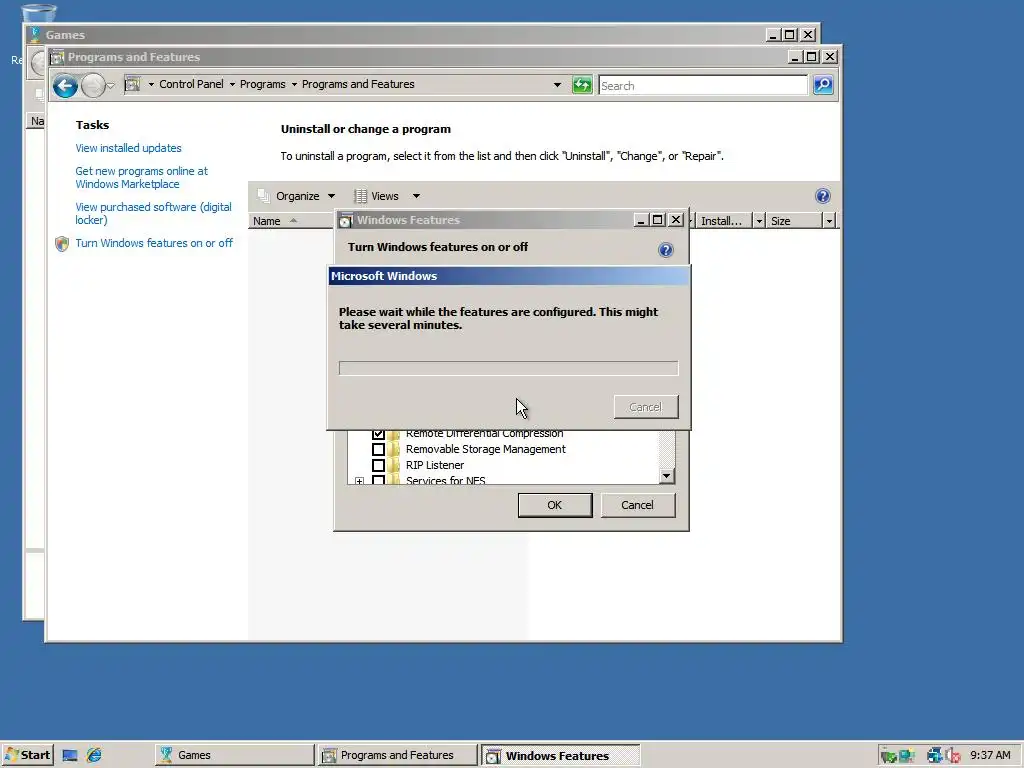Check the Services for NFS checkbox
Image resolution: width=1024 pixels, height=768 pixels.
[x=378, y=480]
